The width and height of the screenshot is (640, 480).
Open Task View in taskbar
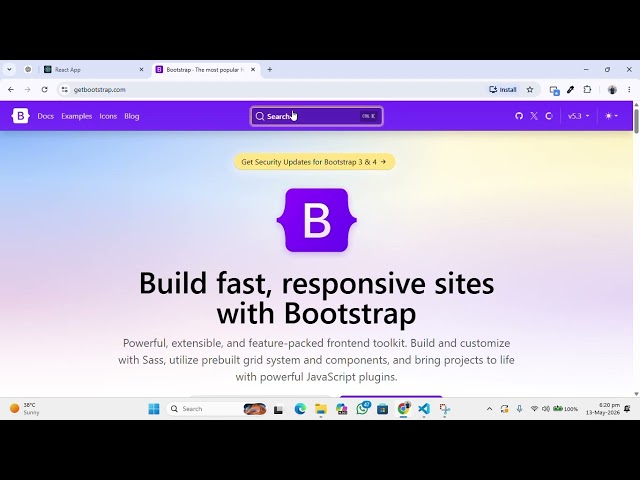tap(278, 409)
